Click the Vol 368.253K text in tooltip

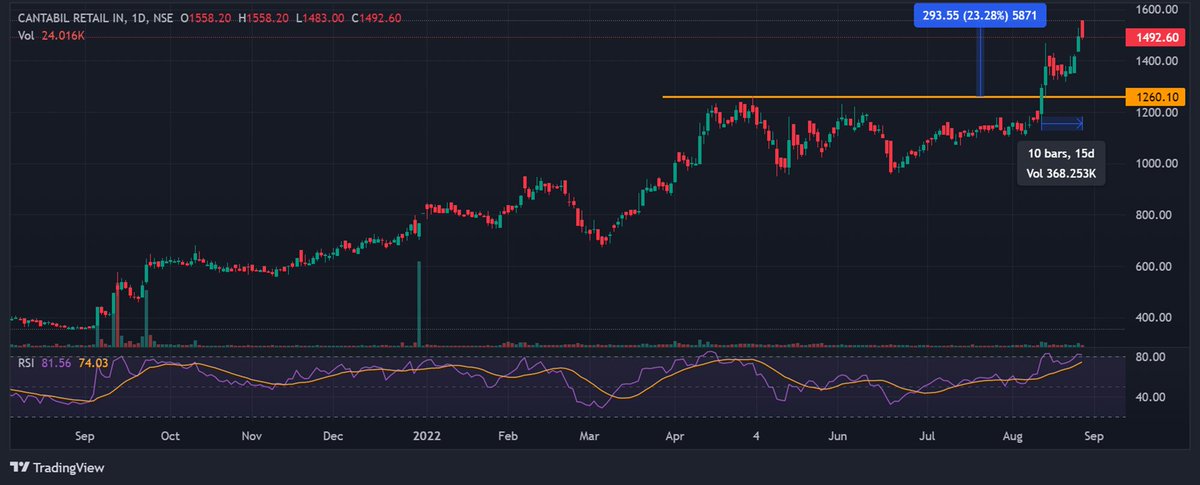point(1061,174)
